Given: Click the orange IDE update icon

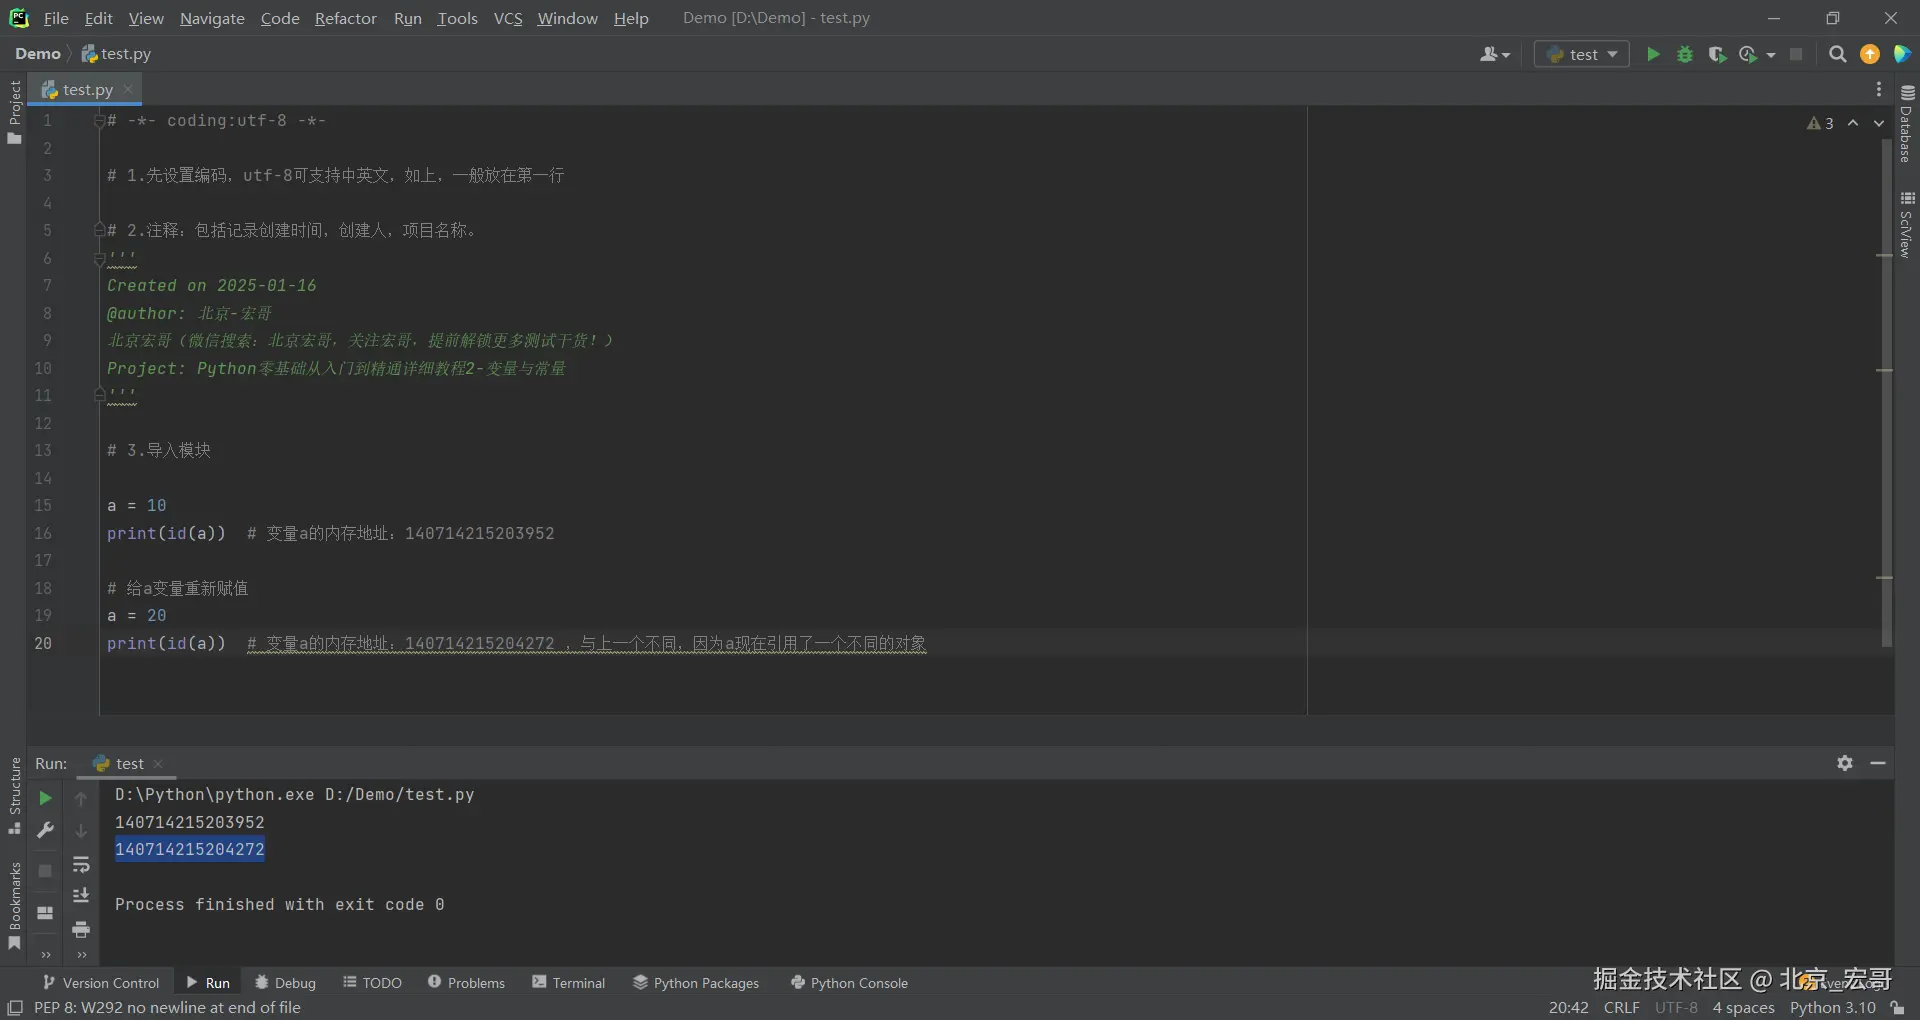Looking at the screenshot, I should point(1870,54).
